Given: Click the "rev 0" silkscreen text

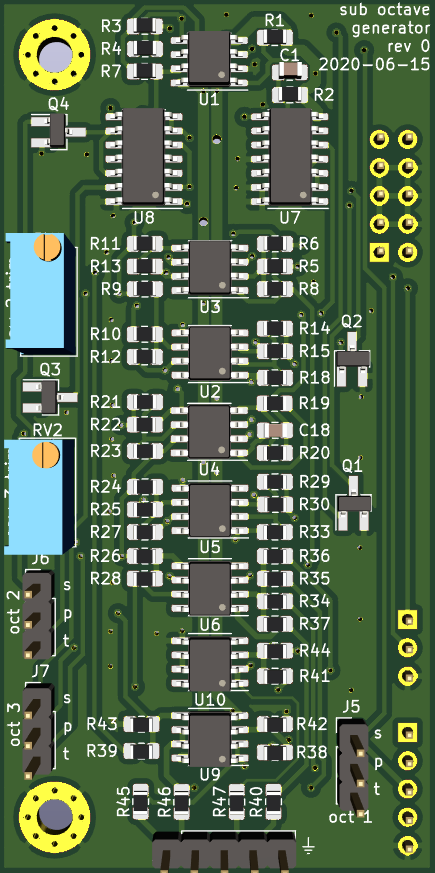Looking at the screenshot, I should [x=409, y=46].
